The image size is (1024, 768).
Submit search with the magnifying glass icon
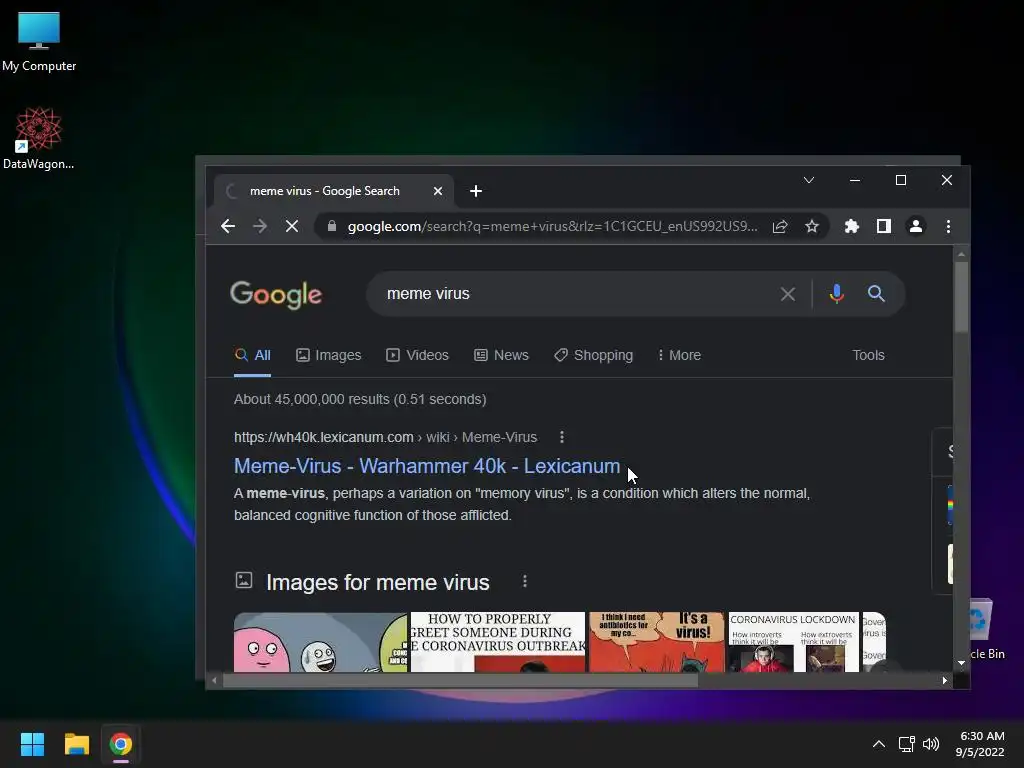coord(876,294)
